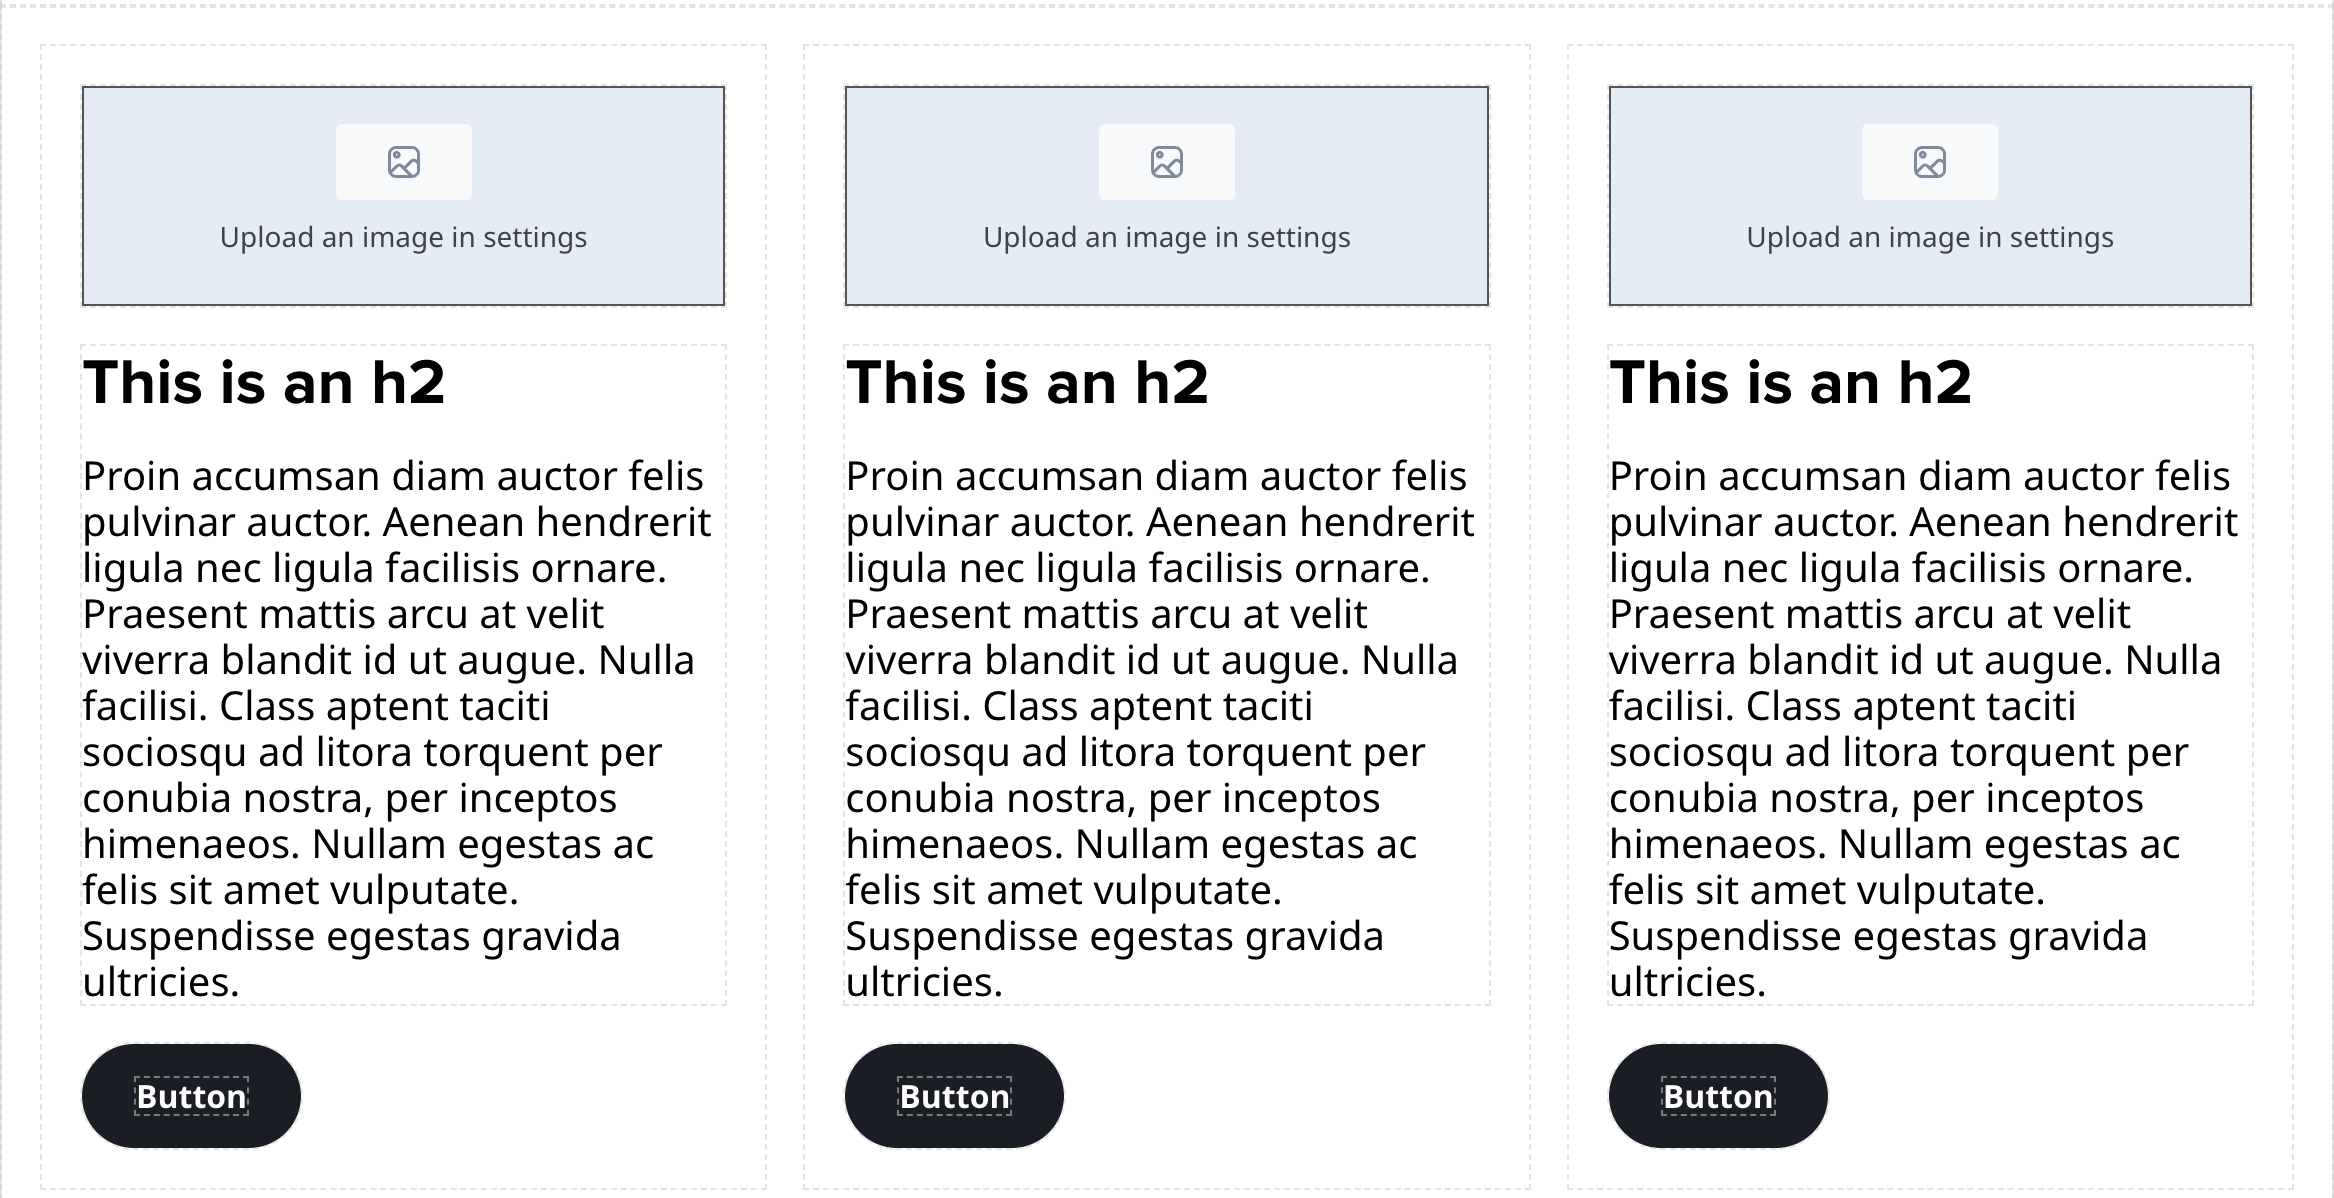2334x1198 pixels.
Task: Click the image placeholder icon in the middle card
Action: point(1166,161)
